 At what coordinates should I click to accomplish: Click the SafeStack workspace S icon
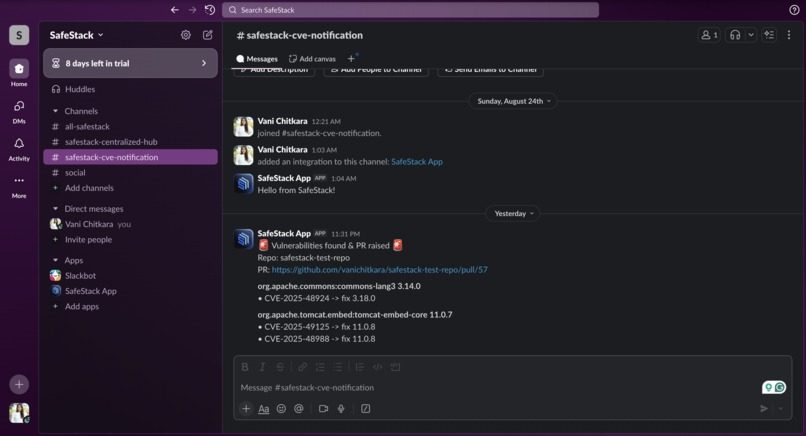19,35
